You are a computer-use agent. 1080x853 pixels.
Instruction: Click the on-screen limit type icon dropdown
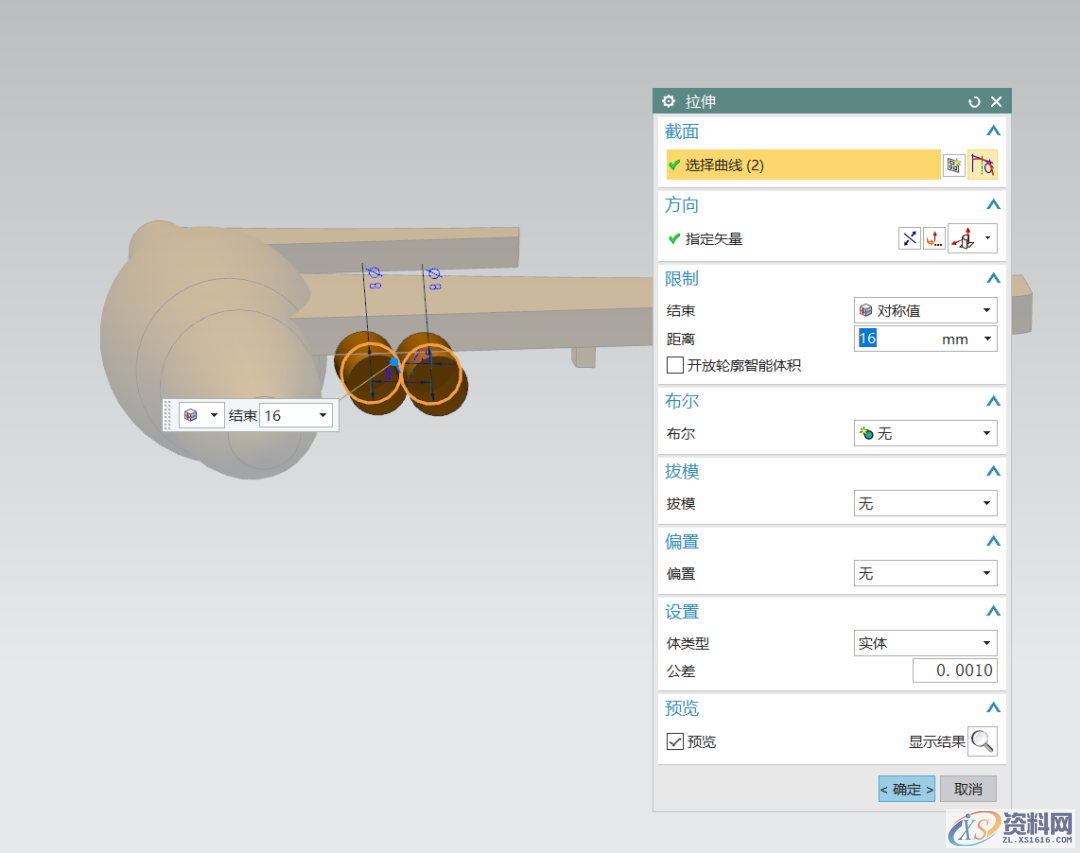click(x=200, y=415)
